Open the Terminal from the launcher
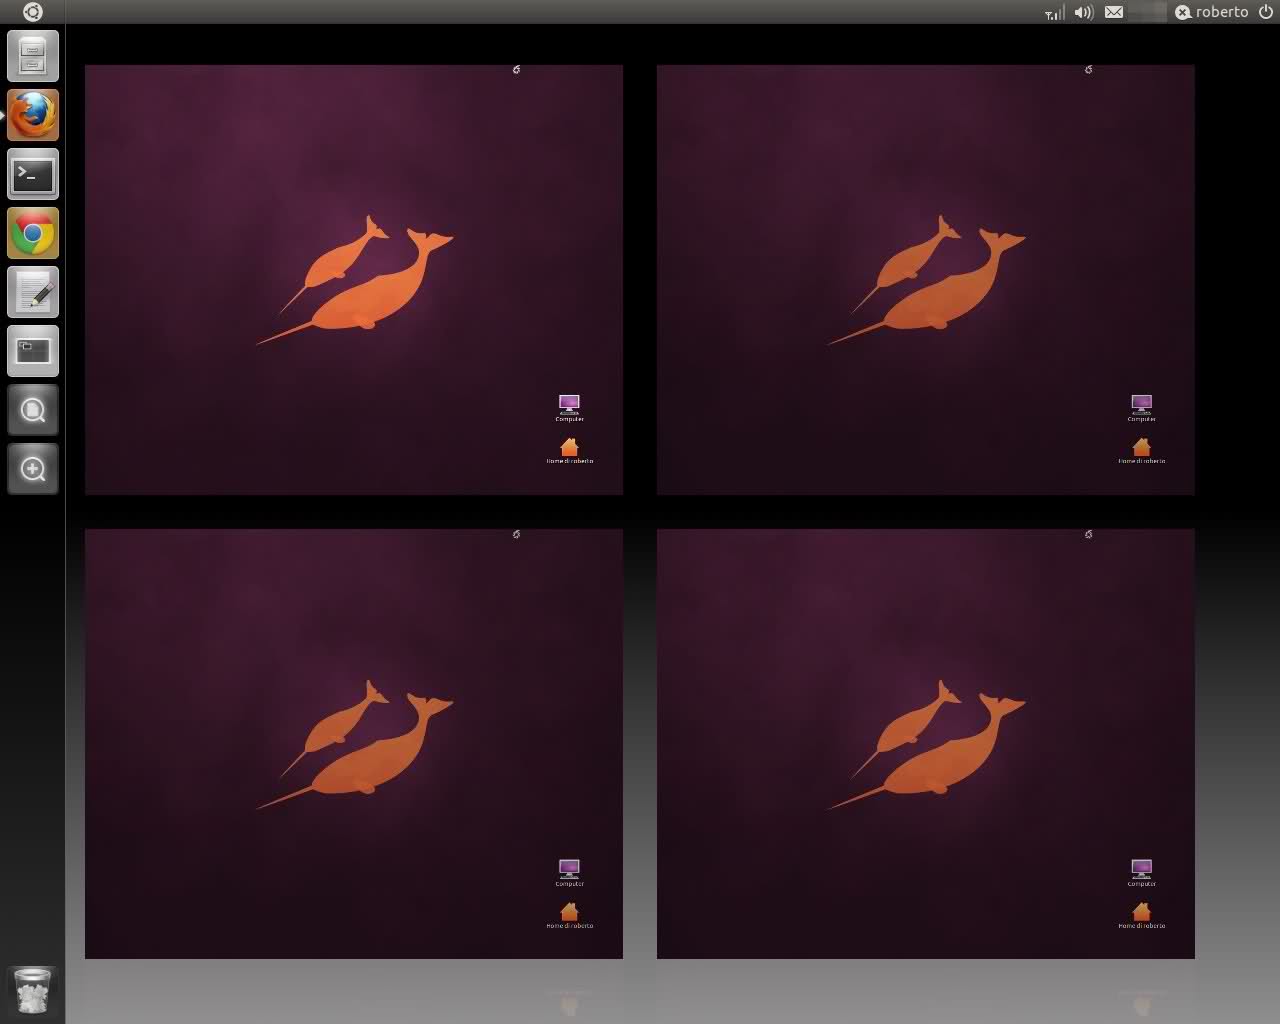The height and width of the screenshot is (1024, 1280). click(33, 175)
